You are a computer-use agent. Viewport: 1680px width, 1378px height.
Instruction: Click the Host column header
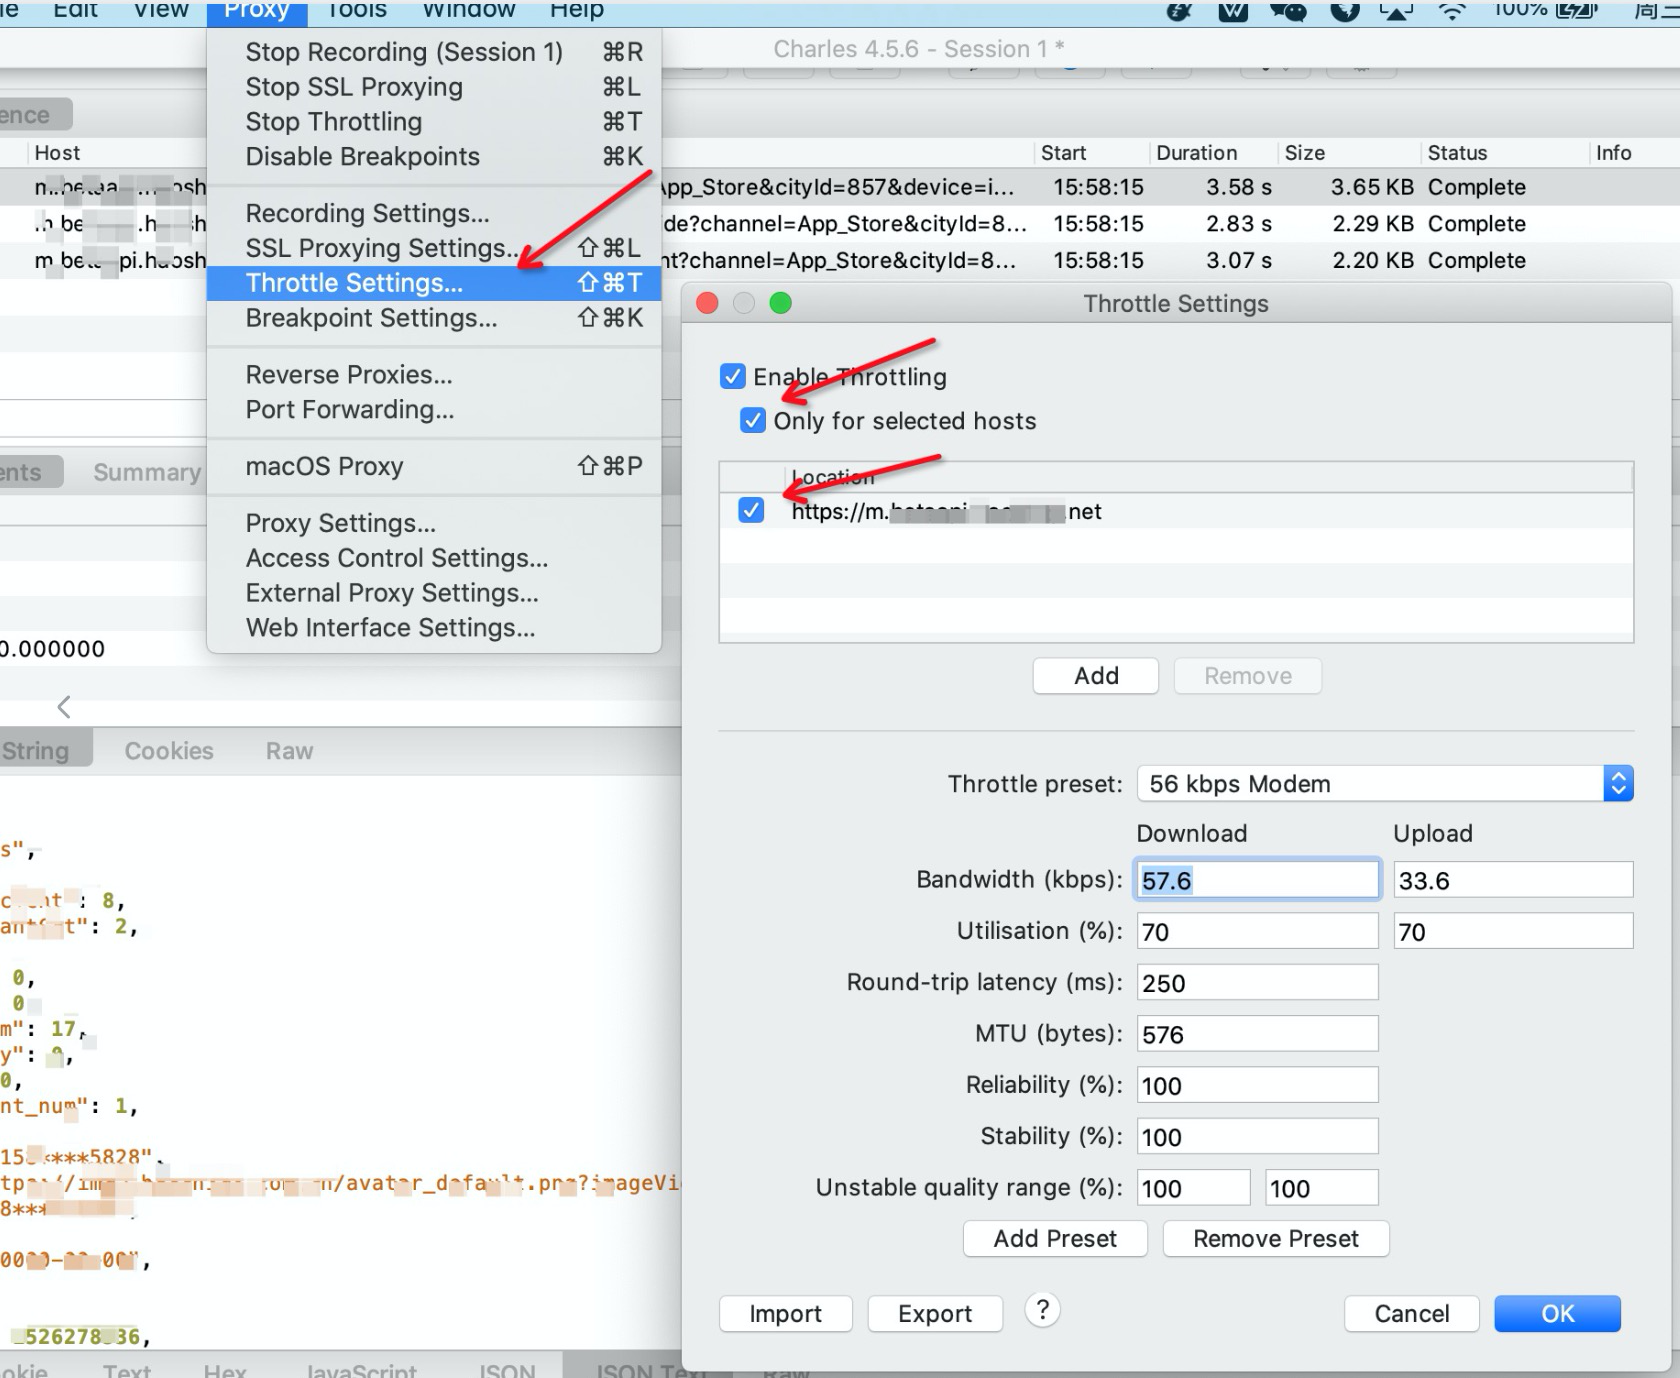(x=57, y=153)
